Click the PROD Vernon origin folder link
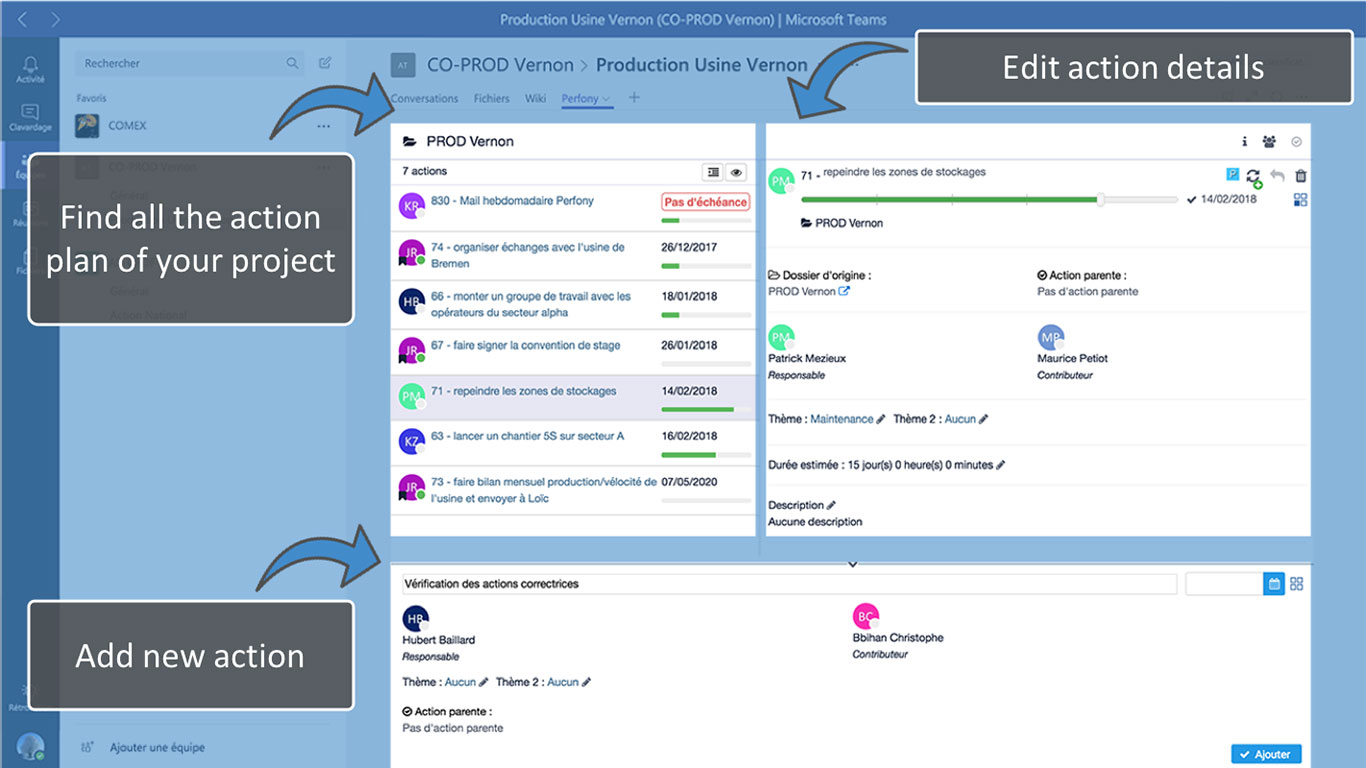The height and width of the screenshot is (768, 1366). (803, 292)
